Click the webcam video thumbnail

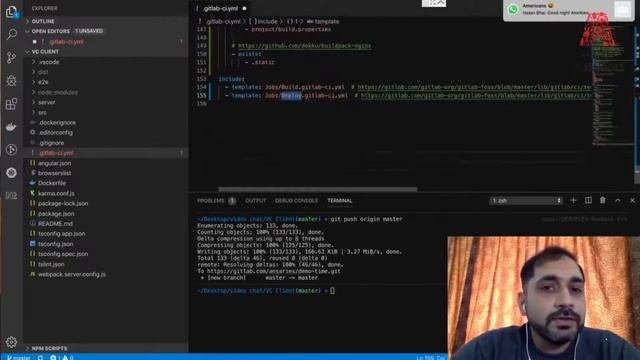pos(544,298)
